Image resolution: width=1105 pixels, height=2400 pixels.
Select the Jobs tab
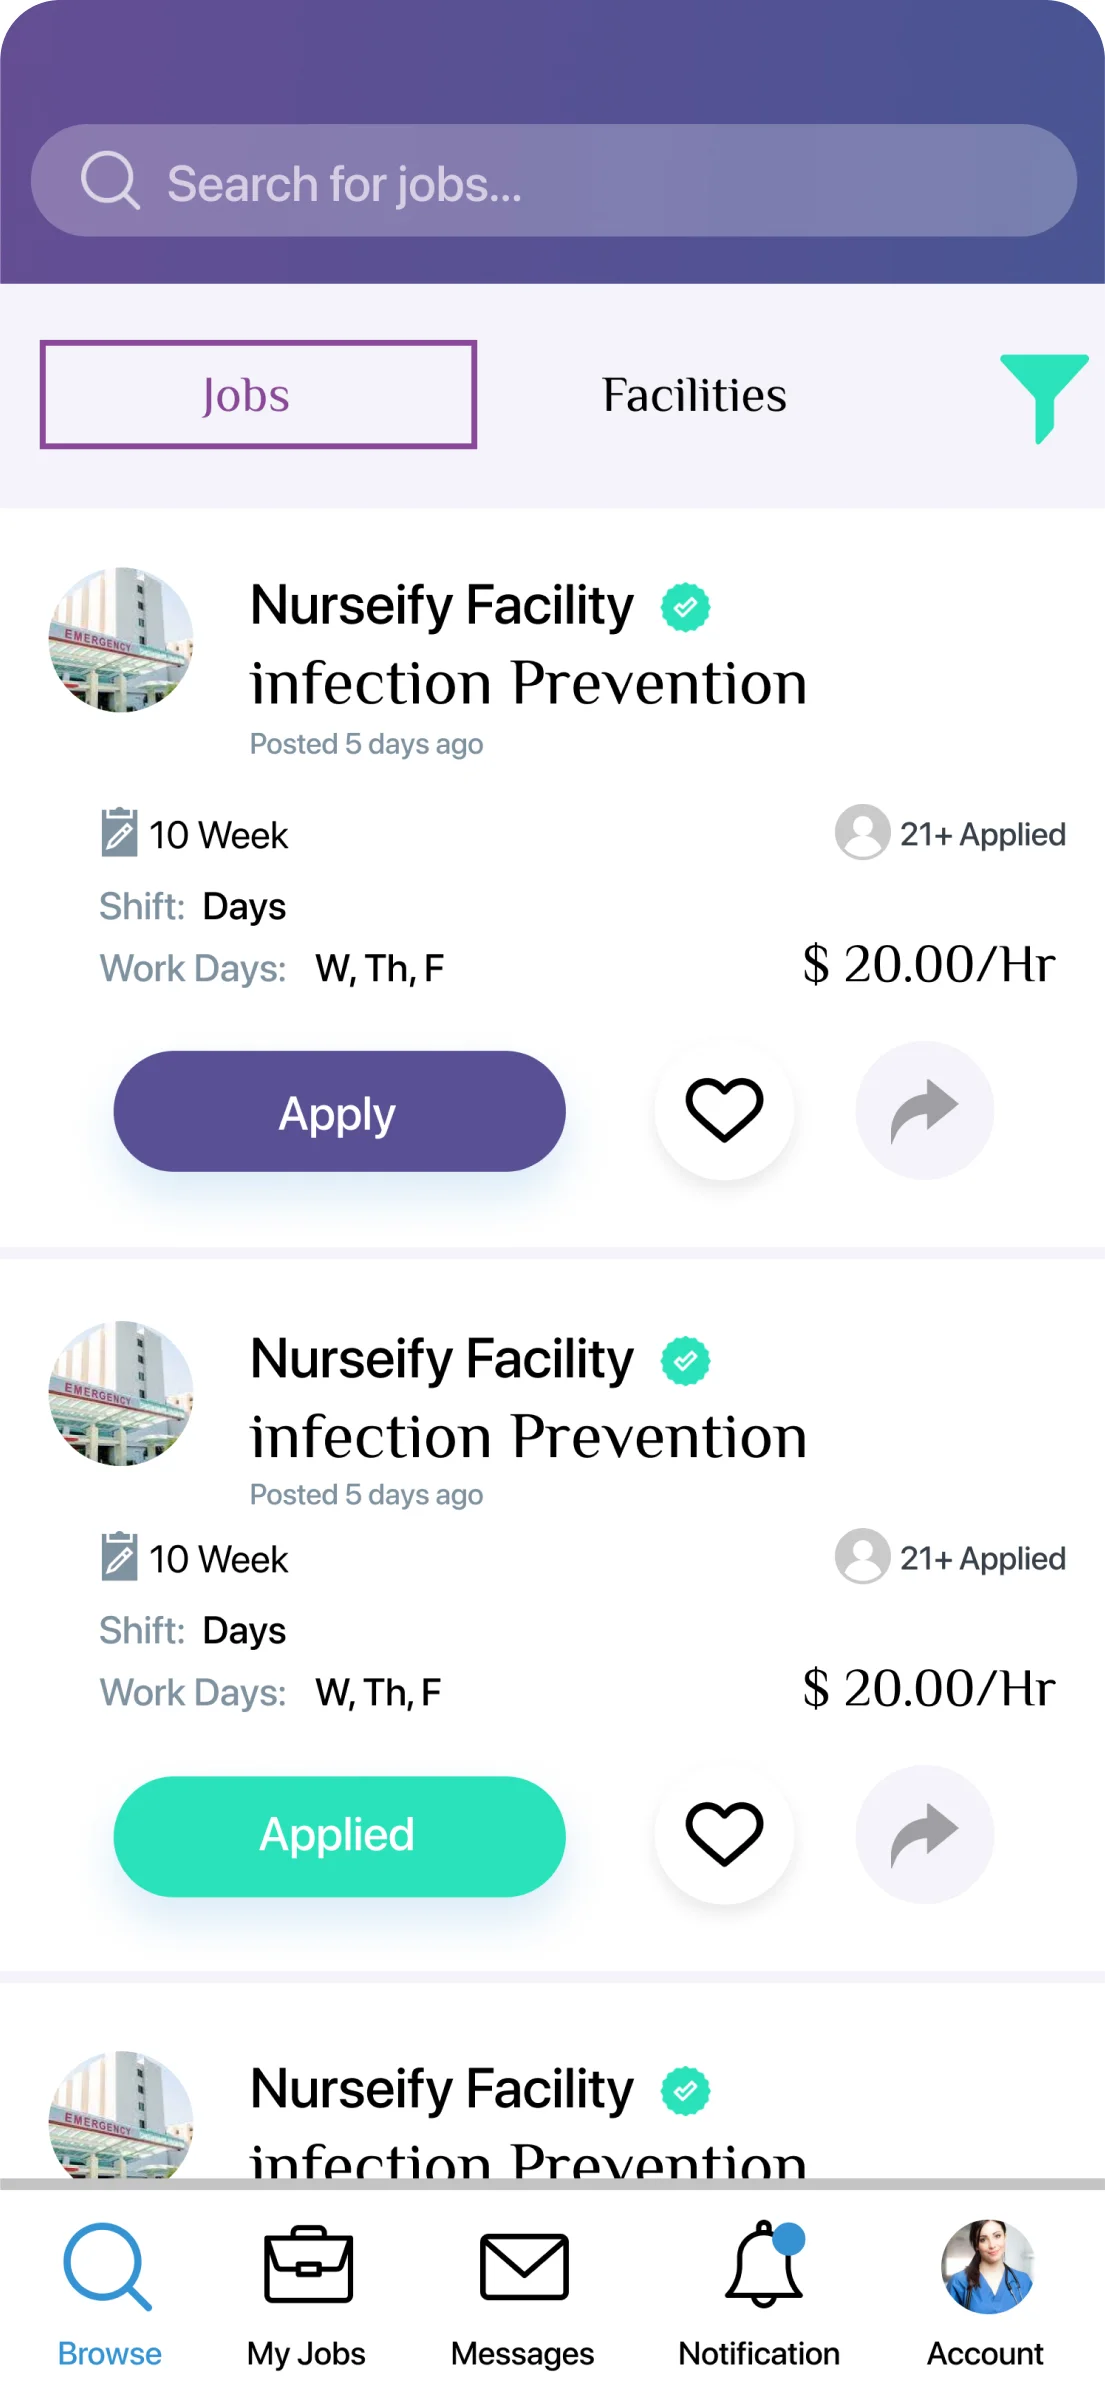pos(258,395)
